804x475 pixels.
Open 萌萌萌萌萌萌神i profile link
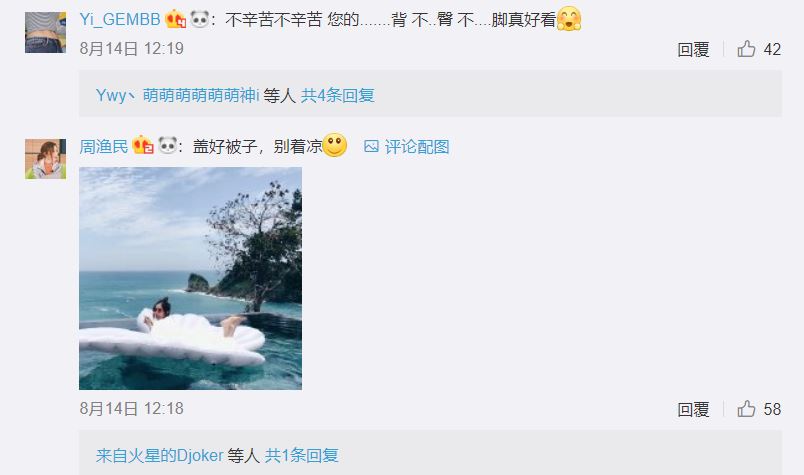[x=201, y=95]
